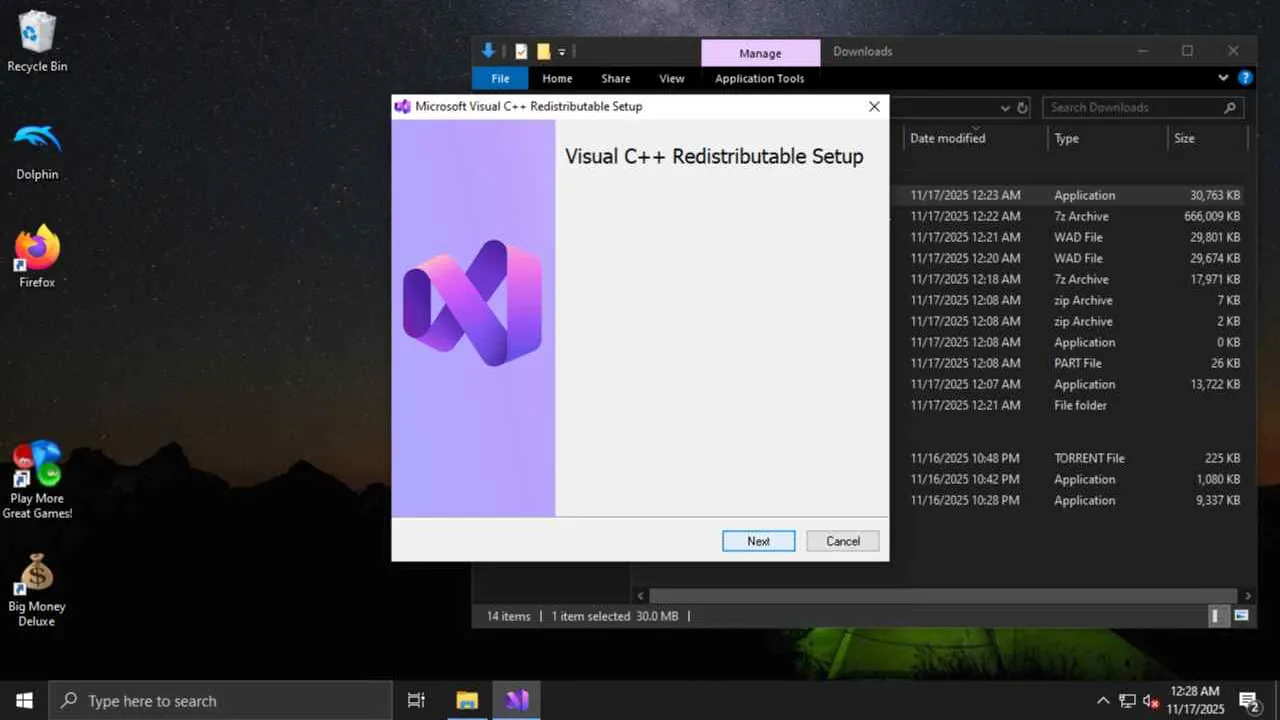
Task: Switch Explorer to the details view icon
Action: (x=1217, y=616)
